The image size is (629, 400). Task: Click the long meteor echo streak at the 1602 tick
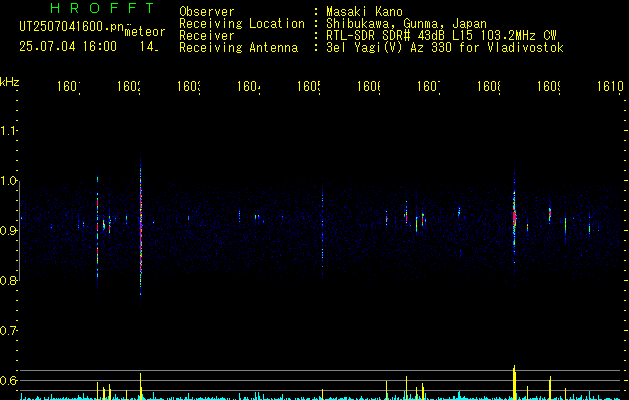[140, 229]
